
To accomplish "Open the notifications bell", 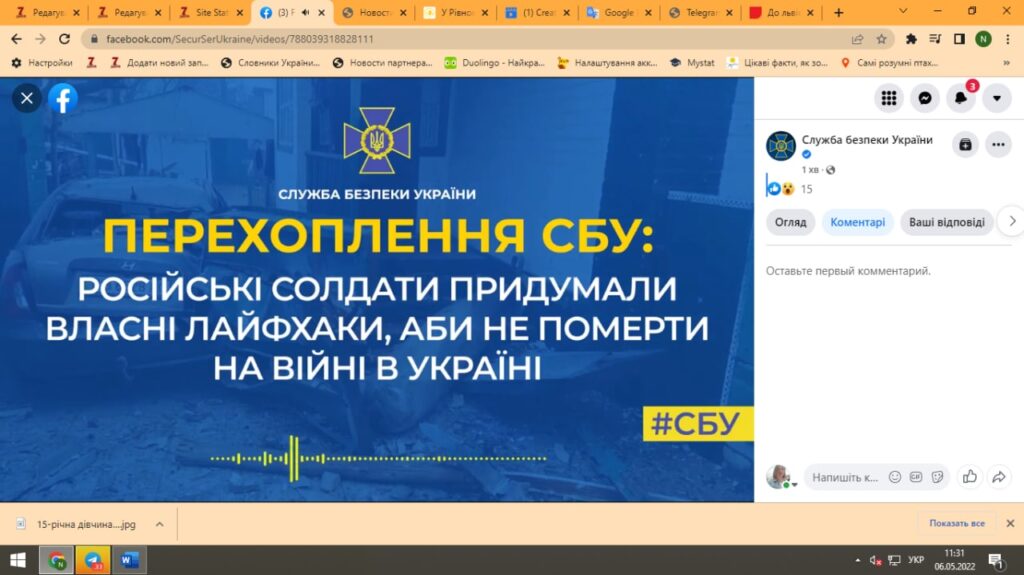I will point(961,98).
